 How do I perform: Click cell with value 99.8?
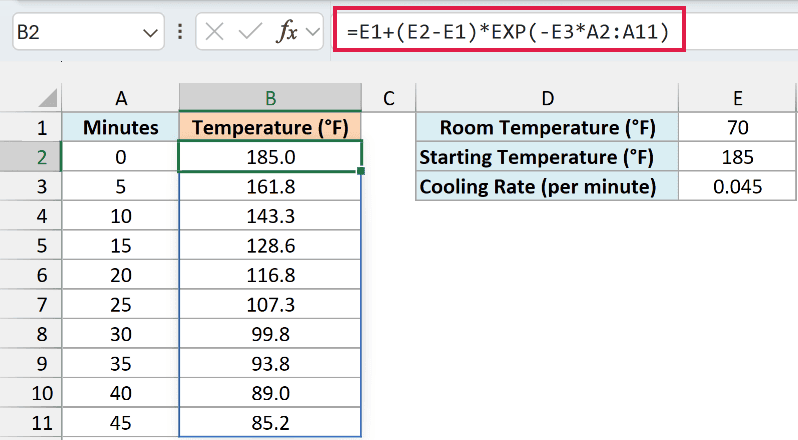(270, 334)
